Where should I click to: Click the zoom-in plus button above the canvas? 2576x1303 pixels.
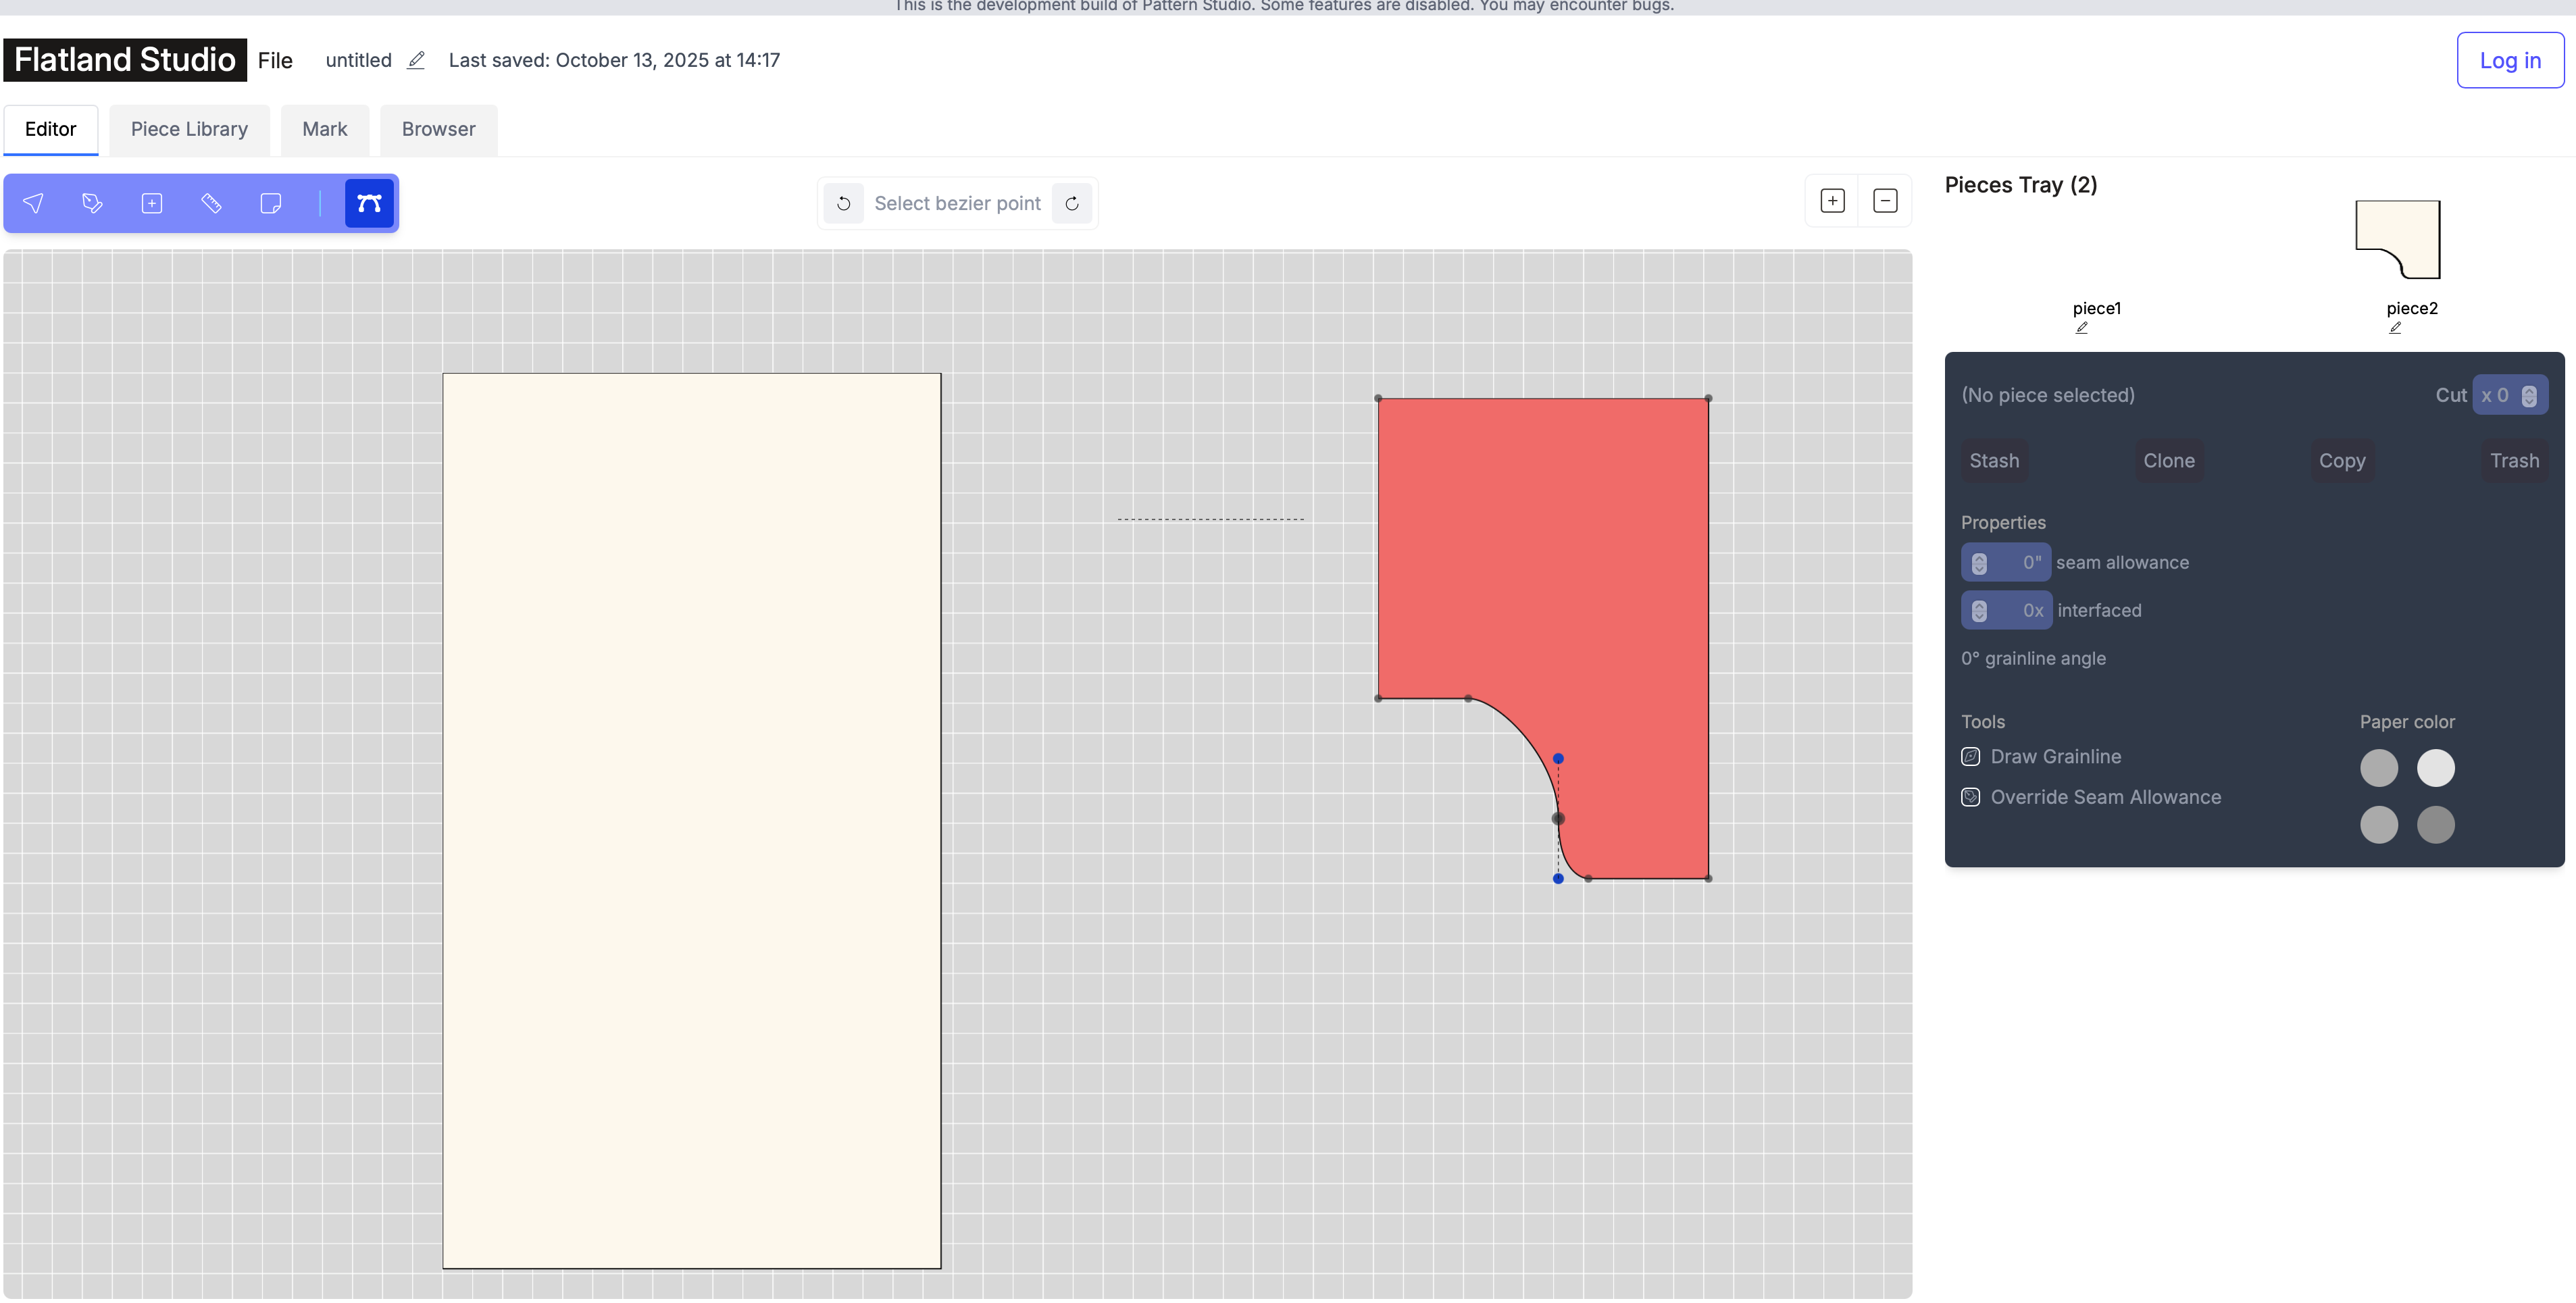pos(1832,200)
